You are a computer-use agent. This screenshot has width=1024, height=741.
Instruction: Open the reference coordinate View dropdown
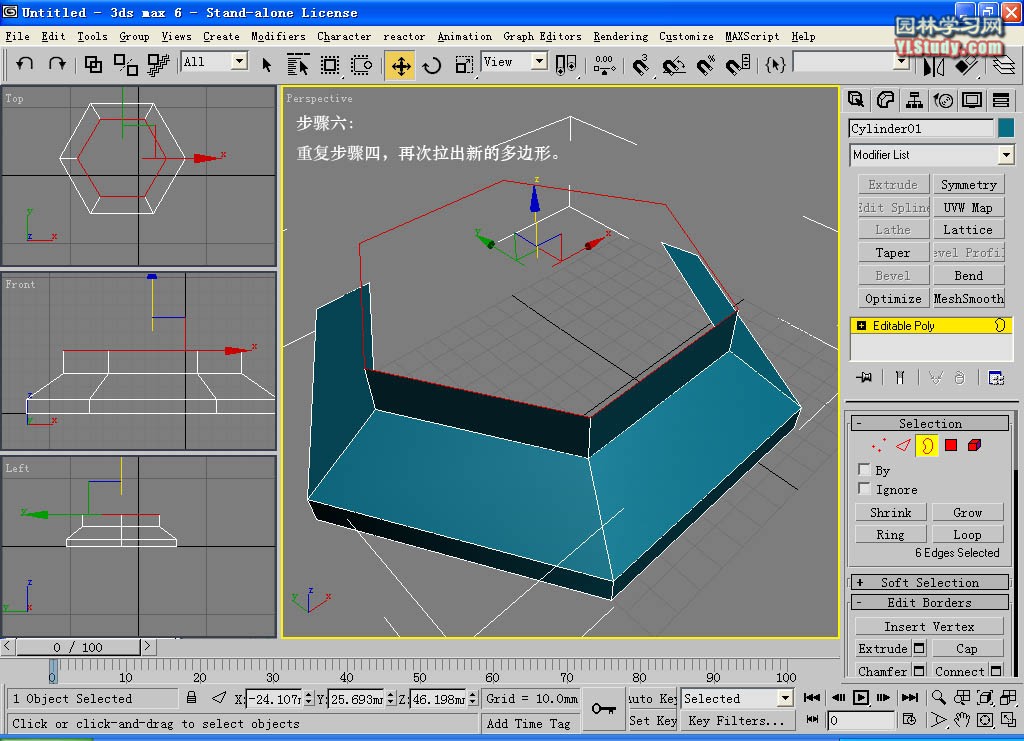point(539,62)
